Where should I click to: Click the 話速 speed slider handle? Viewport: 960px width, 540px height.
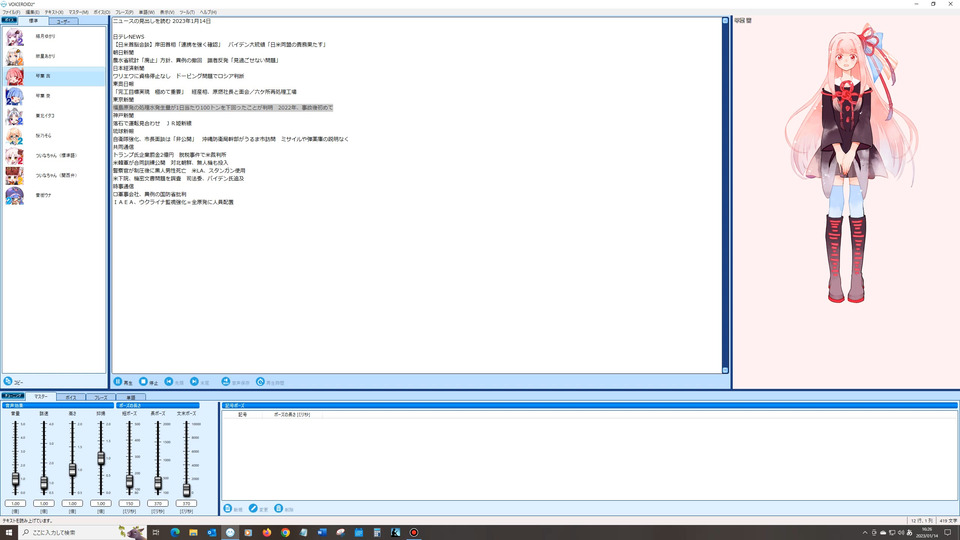coord(44,483)
